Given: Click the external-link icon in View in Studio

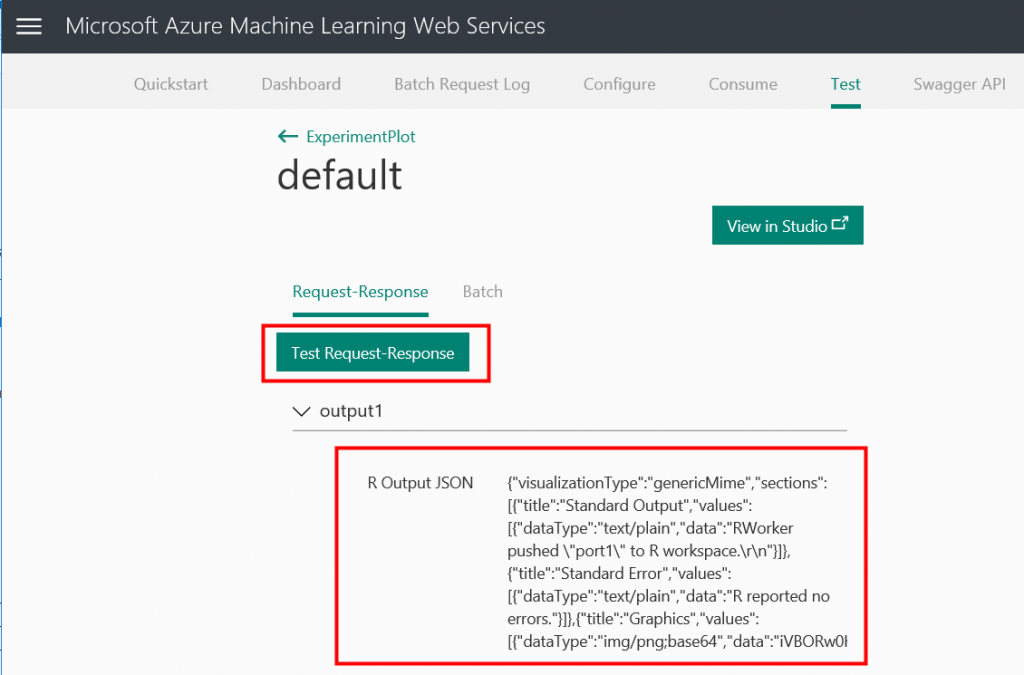Looking at the screenshot, I should click(840, 223).
